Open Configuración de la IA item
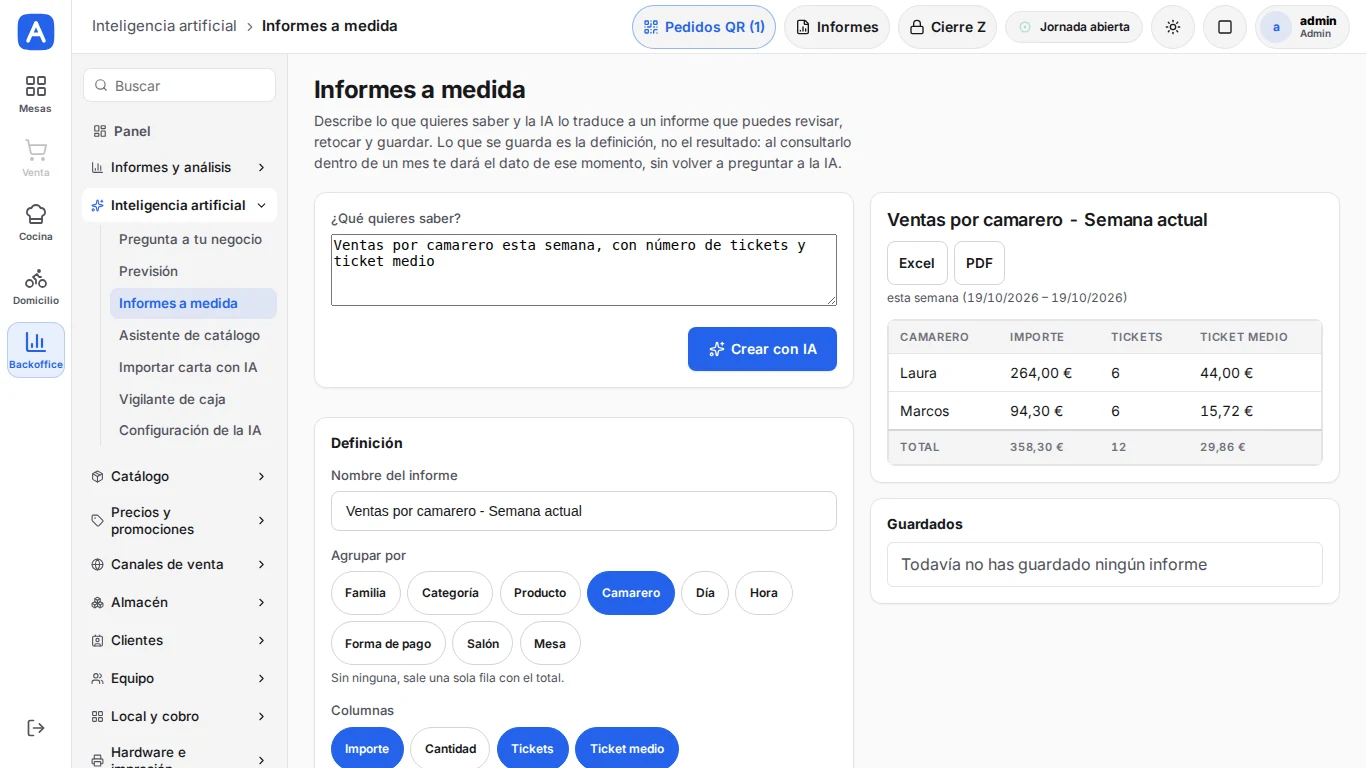Image resolution: width=1366 pixels, height=768 pixels. [193, 430]
